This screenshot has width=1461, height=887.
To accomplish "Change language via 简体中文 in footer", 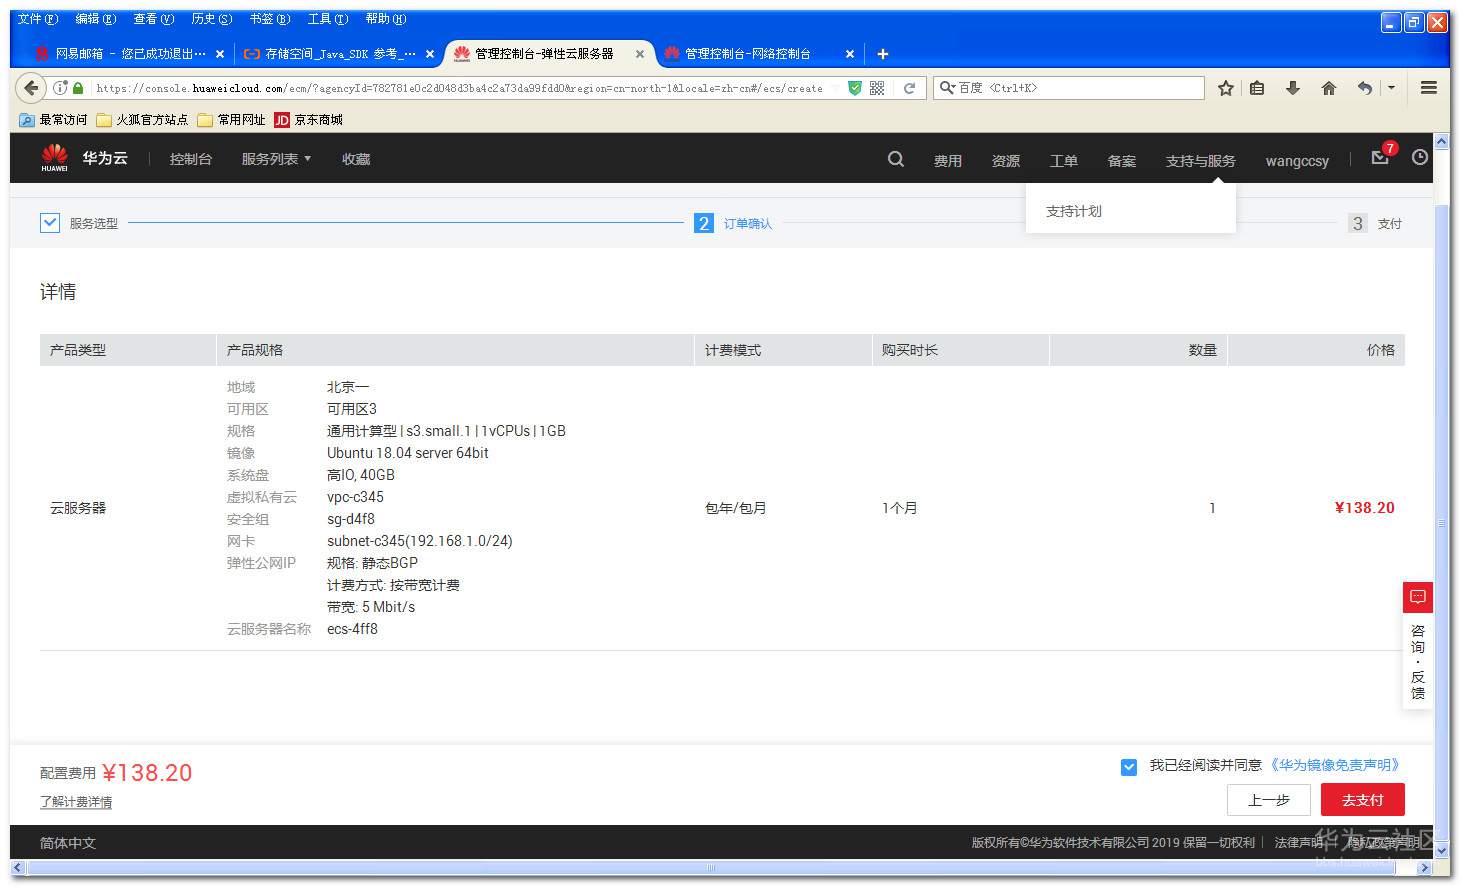I will coord(68,843).
